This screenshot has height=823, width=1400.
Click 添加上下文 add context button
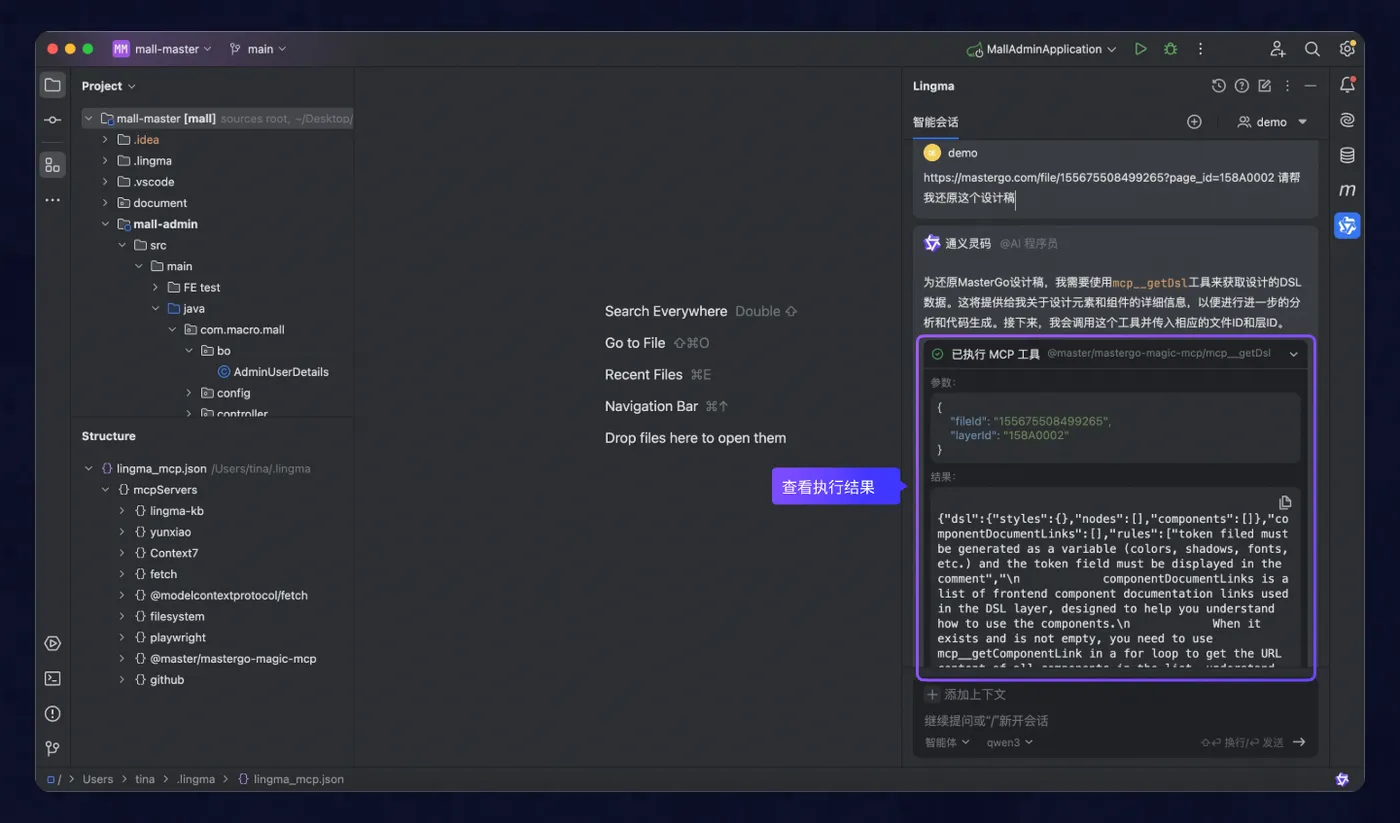pyautogui.click(x=966, y=694)
